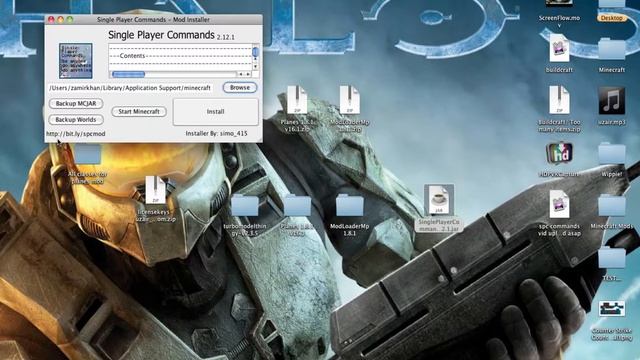Select the ModLoaderMp zip file icon
640x360 pixels.
(350, 100)
